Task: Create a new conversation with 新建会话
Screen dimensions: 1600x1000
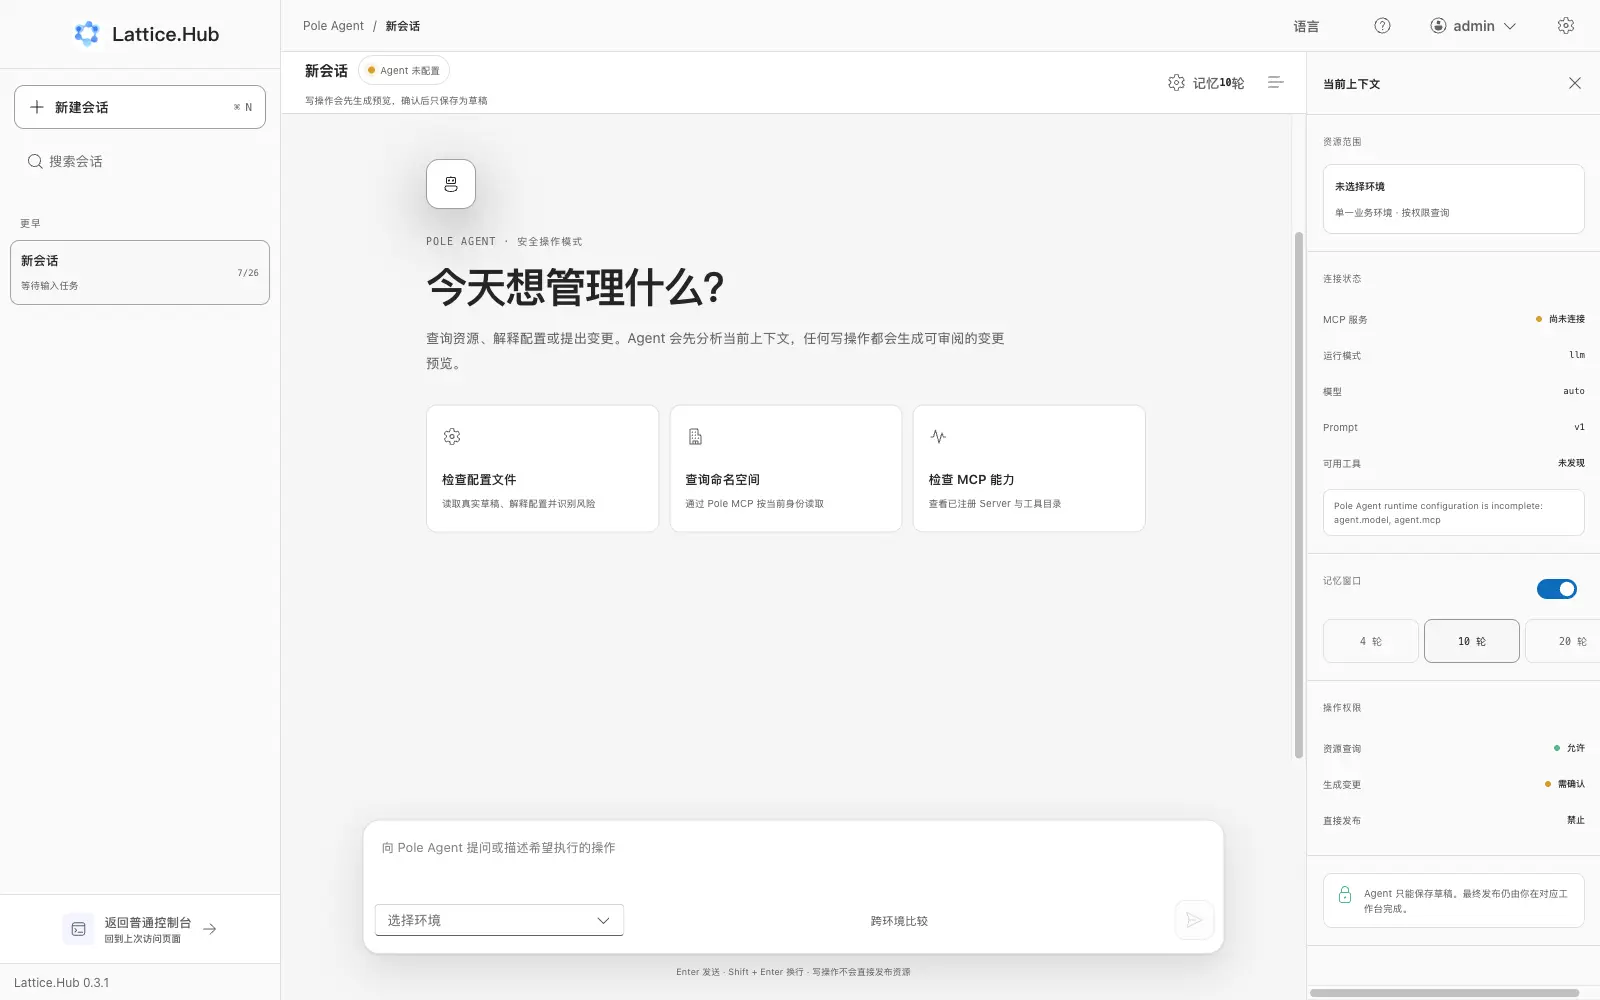Action: (140, 107)
